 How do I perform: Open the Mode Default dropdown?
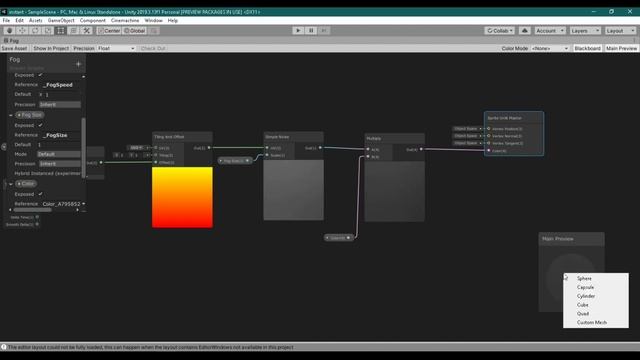click(x=59, y=154)
